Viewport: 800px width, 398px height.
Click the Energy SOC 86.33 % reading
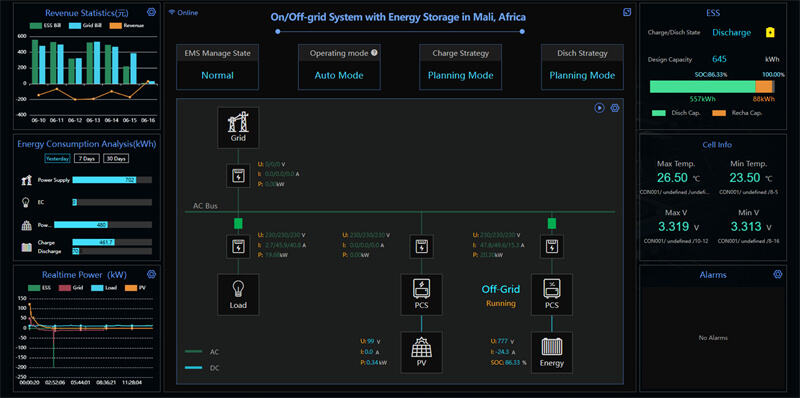point(508,362)
